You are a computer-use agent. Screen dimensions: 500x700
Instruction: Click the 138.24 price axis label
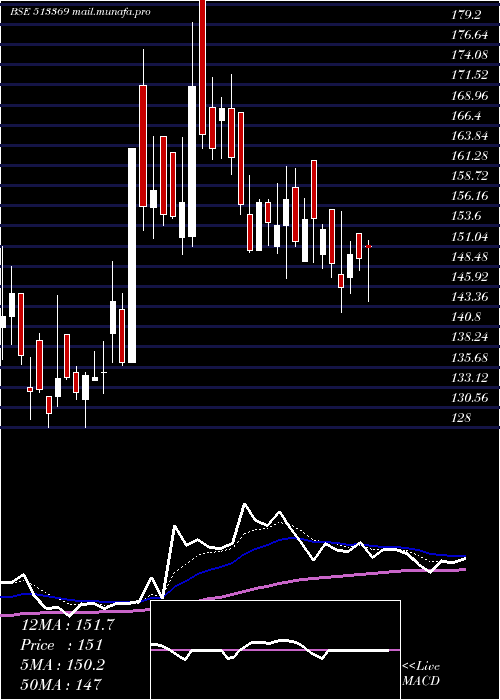click(x=469, y=337)
